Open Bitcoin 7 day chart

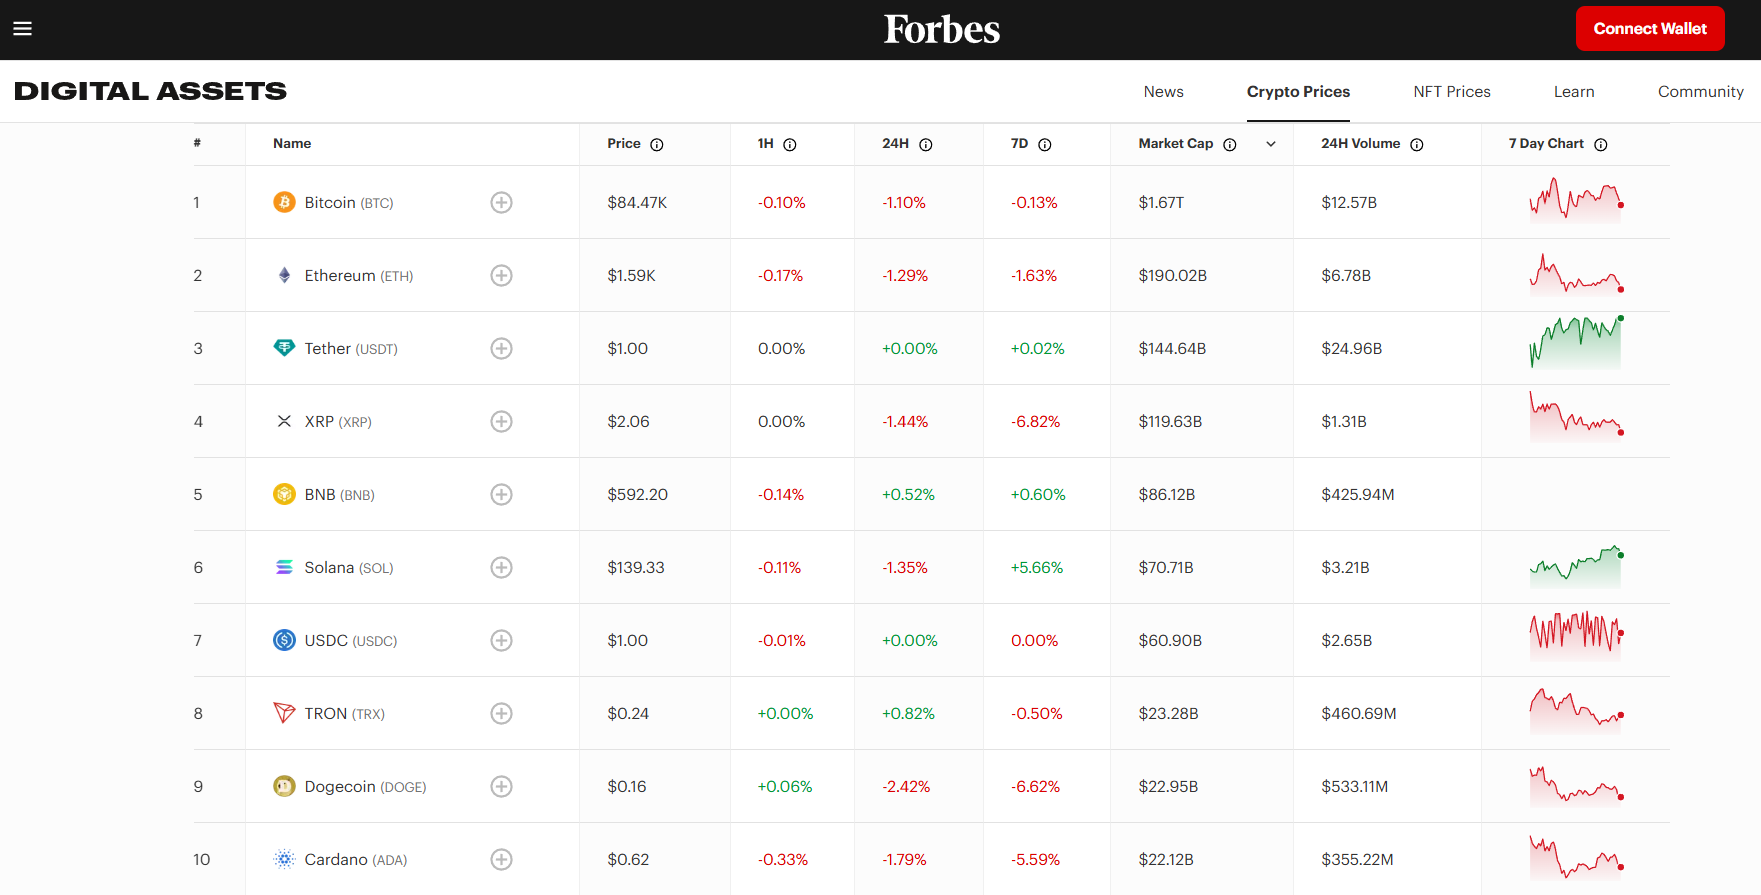pyautogui.click(x=1576, y=200)
